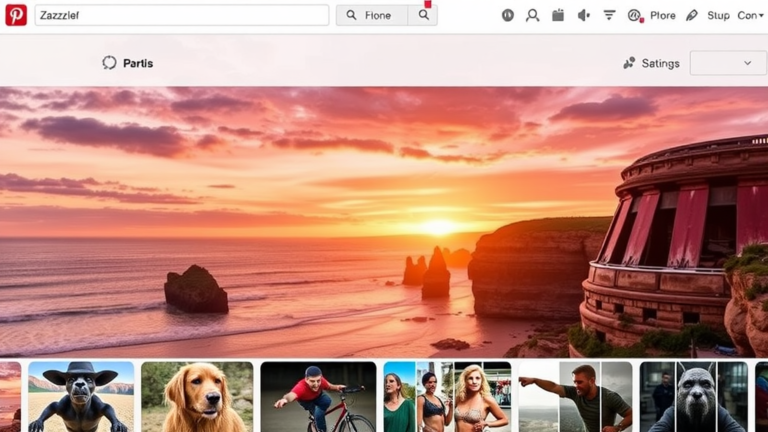Open Satings

pyautogui.click(x=651, y=63)
